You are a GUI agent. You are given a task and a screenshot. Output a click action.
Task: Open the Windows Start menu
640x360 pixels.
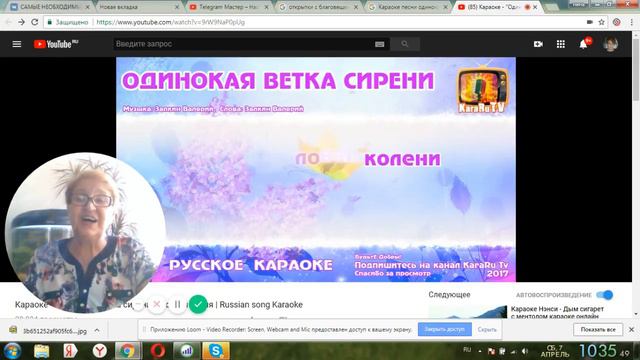tap(12, 351)
